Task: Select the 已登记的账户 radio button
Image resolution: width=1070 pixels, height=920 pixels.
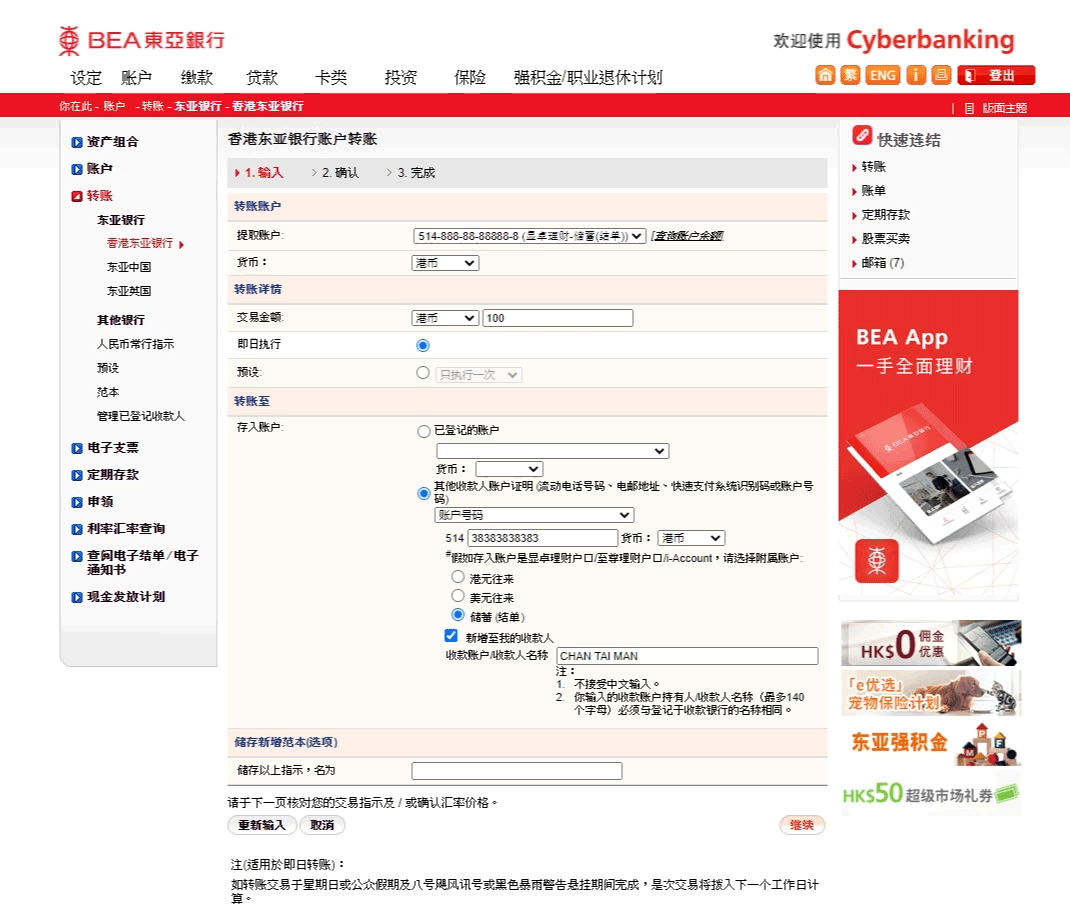Action: [x=424, y=431]
